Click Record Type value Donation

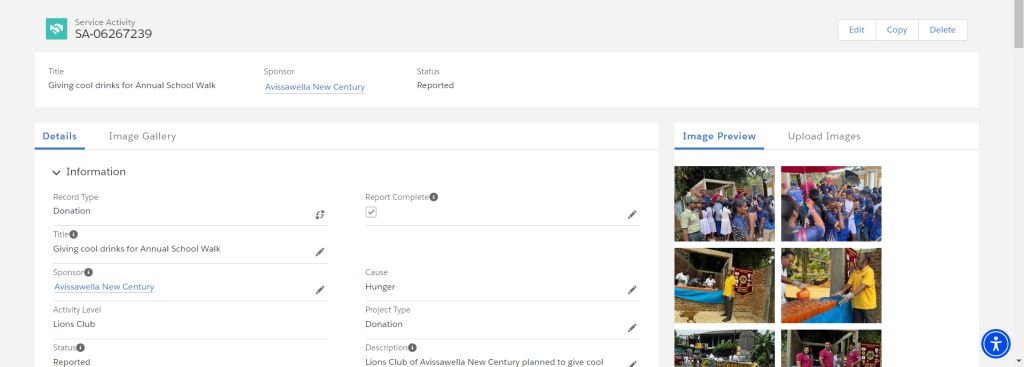point(72,211)
